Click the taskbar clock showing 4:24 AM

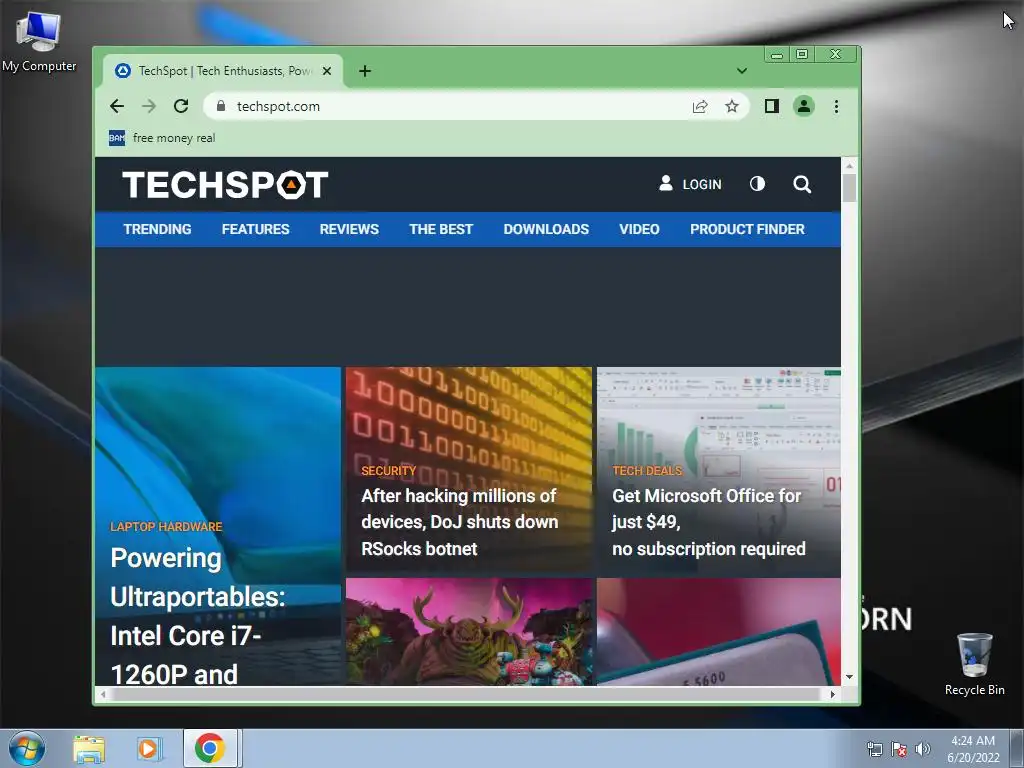point(973,749)
